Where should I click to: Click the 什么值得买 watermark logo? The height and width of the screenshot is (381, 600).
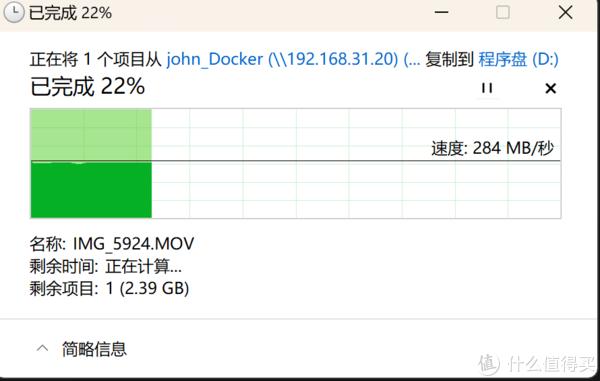537,363
